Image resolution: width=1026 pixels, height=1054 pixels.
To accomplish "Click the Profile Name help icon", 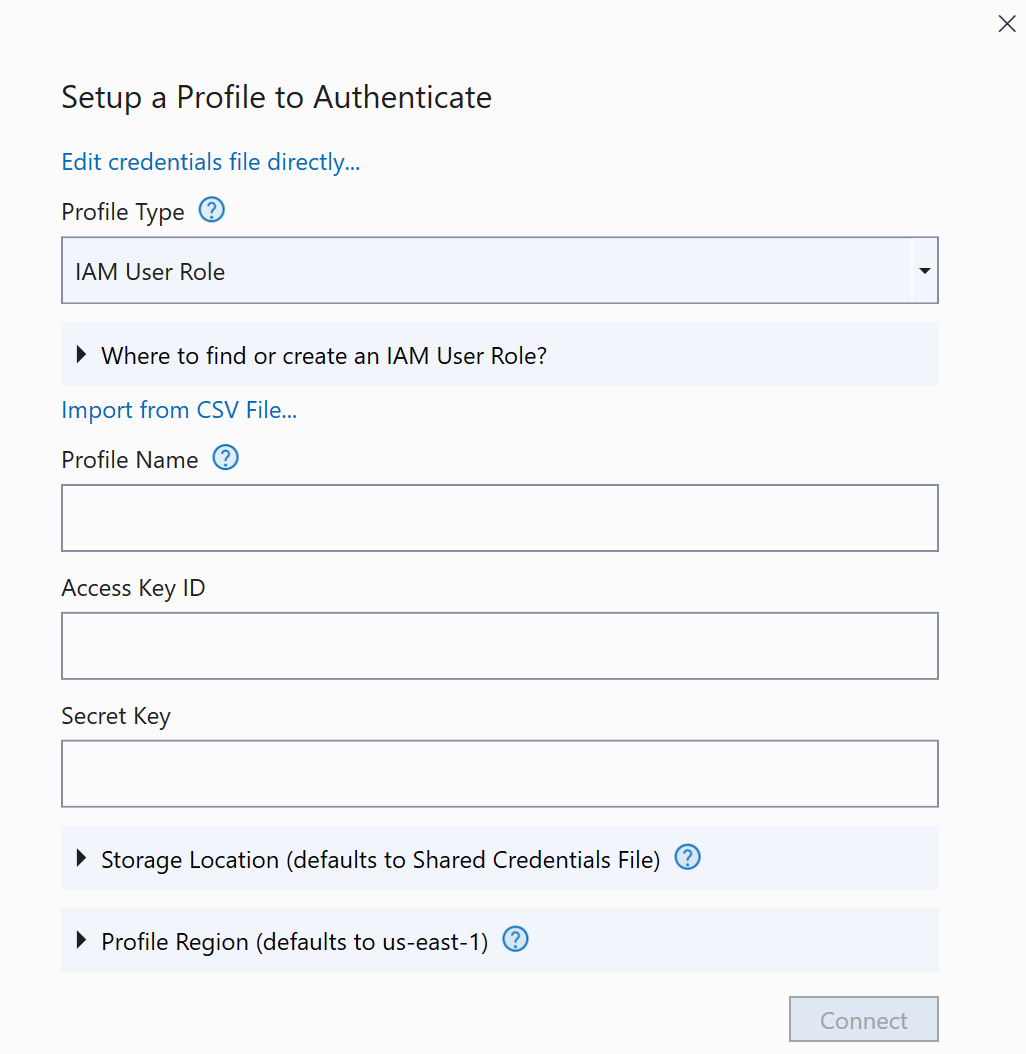I will [226, 458].
